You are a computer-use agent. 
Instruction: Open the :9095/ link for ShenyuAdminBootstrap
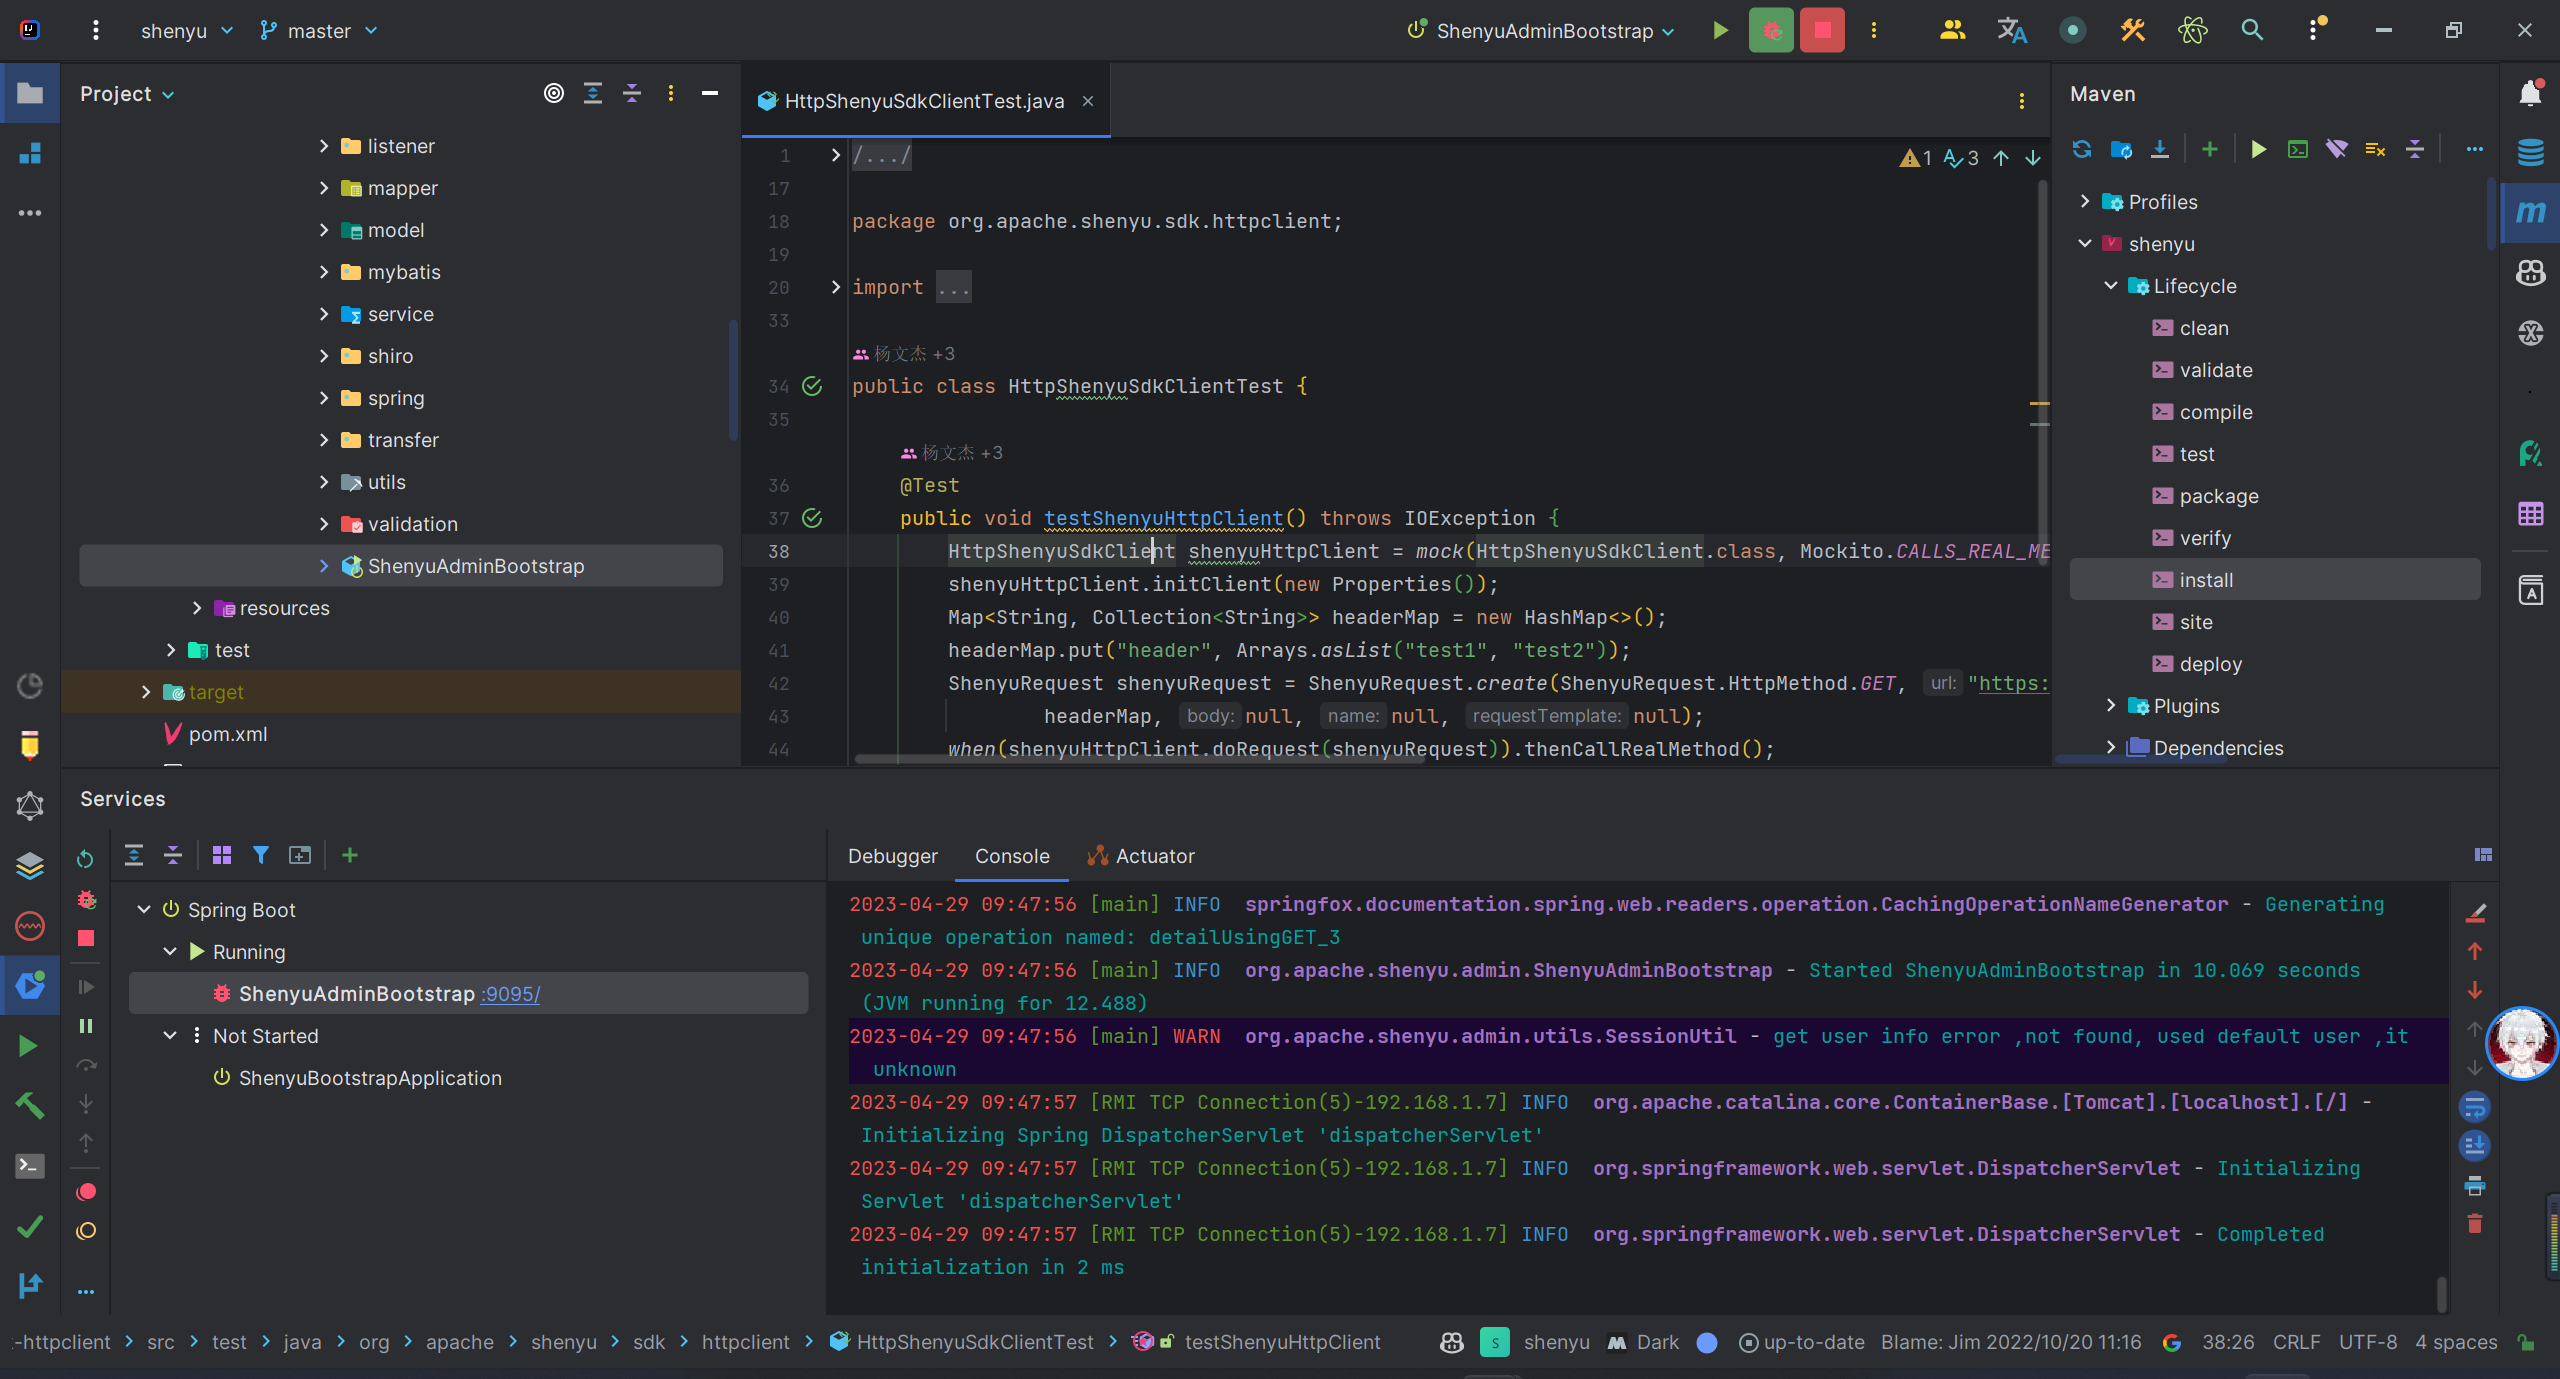tap(510, 994)
